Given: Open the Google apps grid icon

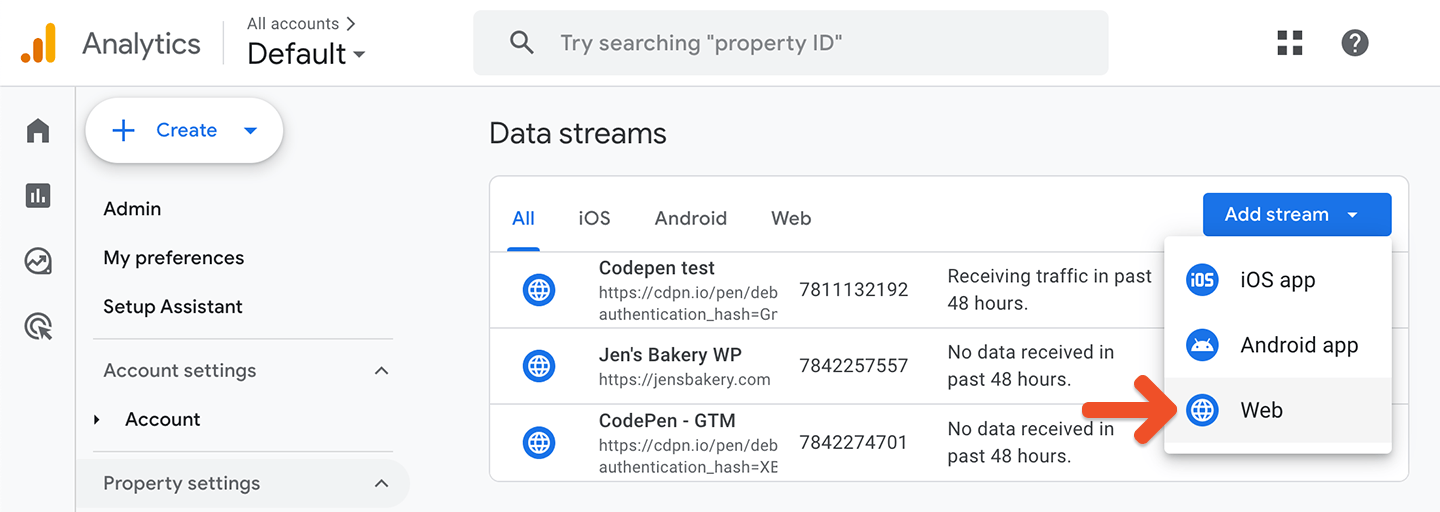Looking at the screenshot, I should pos(1290,43).
